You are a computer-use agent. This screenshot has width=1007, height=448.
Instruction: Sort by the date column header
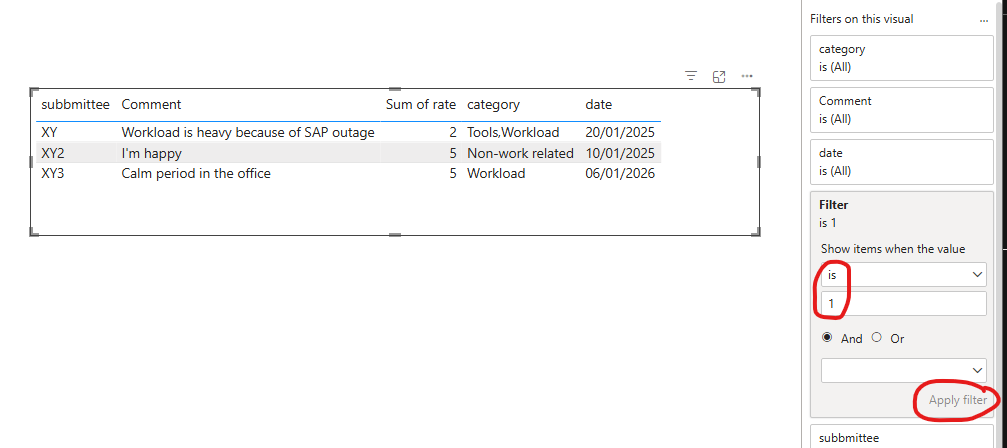[x=599, y=104]
